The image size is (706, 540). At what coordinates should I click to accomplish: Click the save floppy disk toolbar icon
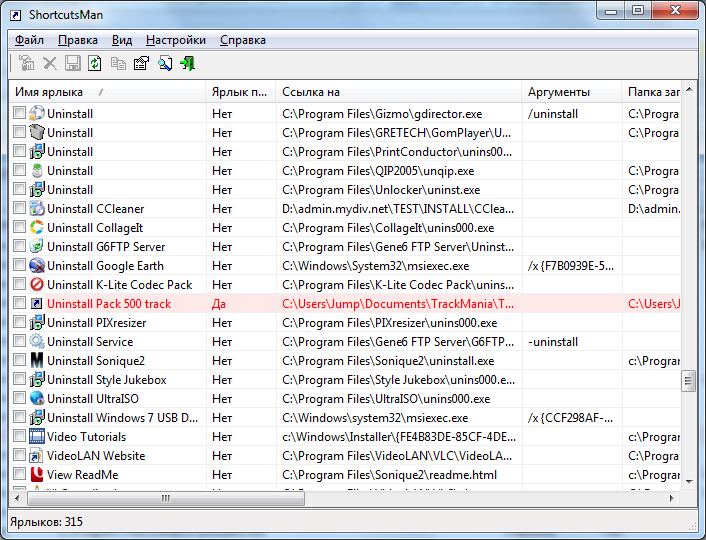(x=72, y=63)
